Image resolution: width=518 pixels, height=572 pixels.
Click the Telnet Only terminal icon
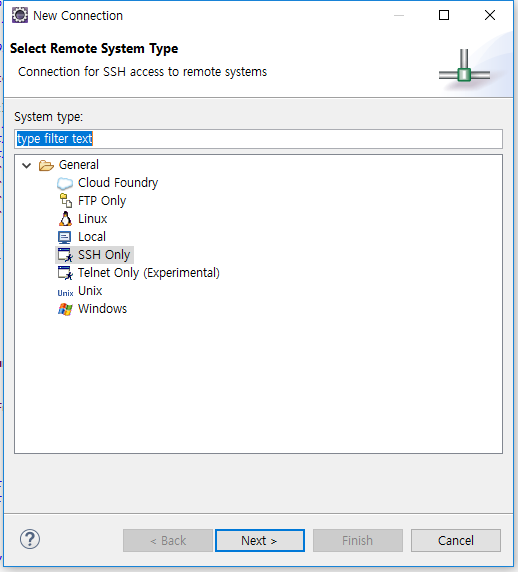pyautogui.click(x=65, y=273)
